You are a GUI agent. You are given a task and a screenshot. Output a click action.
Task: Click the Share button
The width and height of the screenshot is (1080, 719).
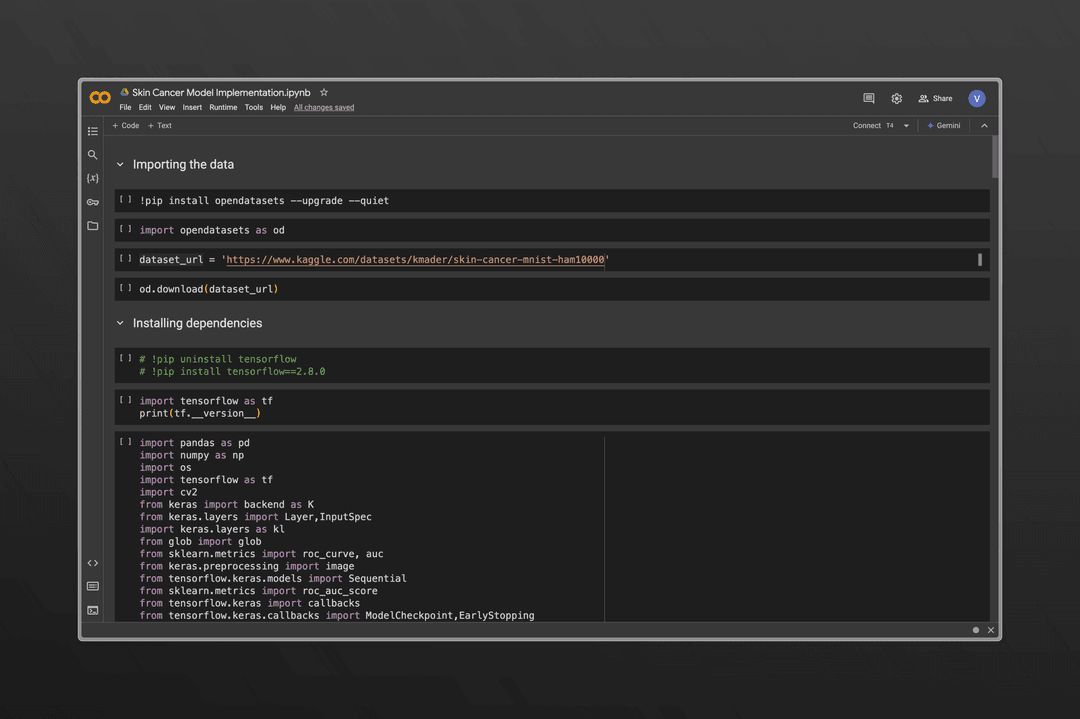936,99
